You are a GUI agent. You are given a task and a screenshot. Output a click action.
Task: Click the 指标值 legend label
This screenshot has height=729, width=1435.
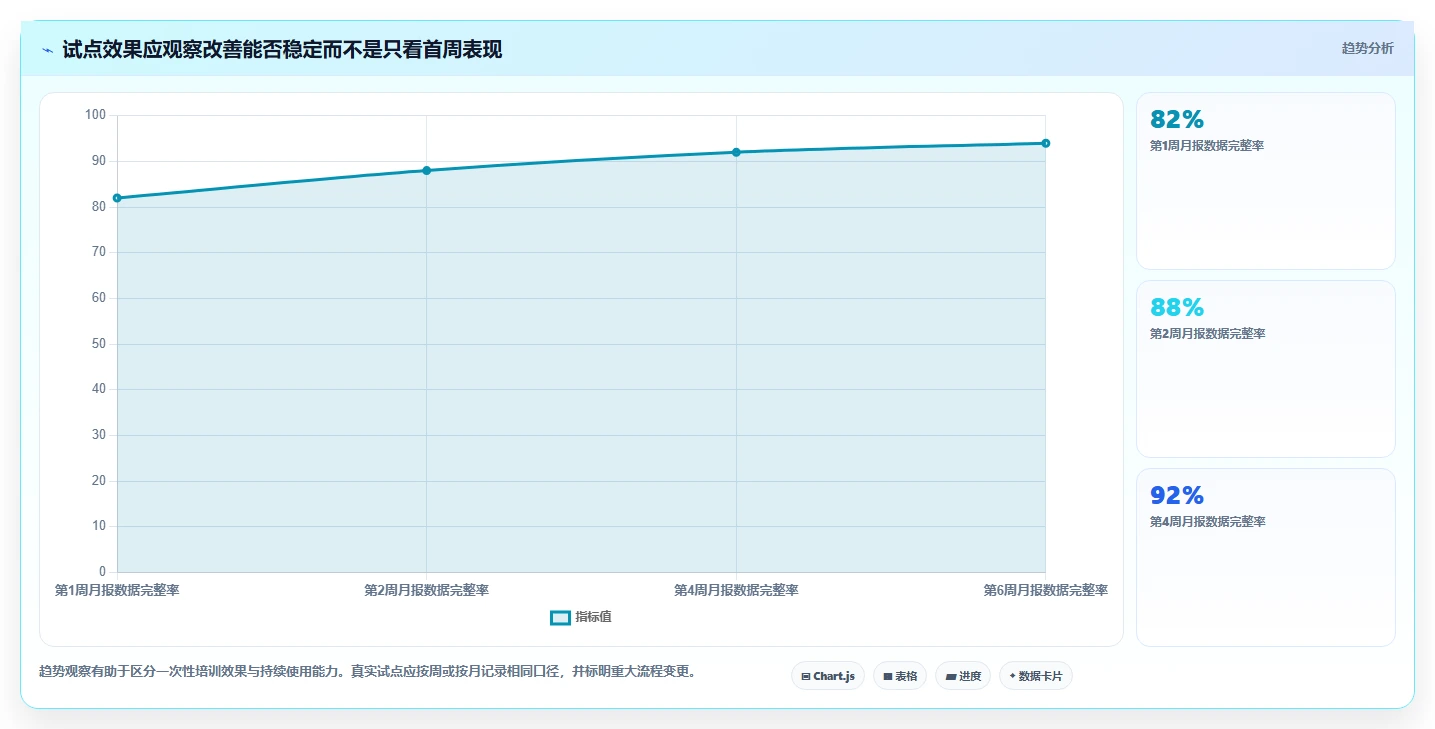593,617
